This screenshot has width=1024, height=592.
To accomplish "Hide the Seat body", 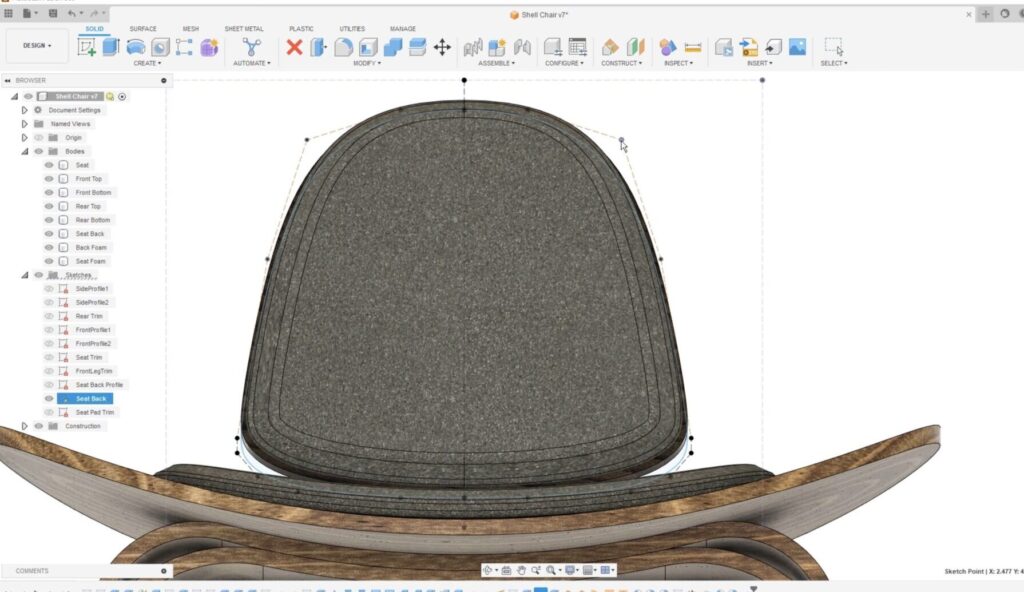I will (x=48, y=164).
